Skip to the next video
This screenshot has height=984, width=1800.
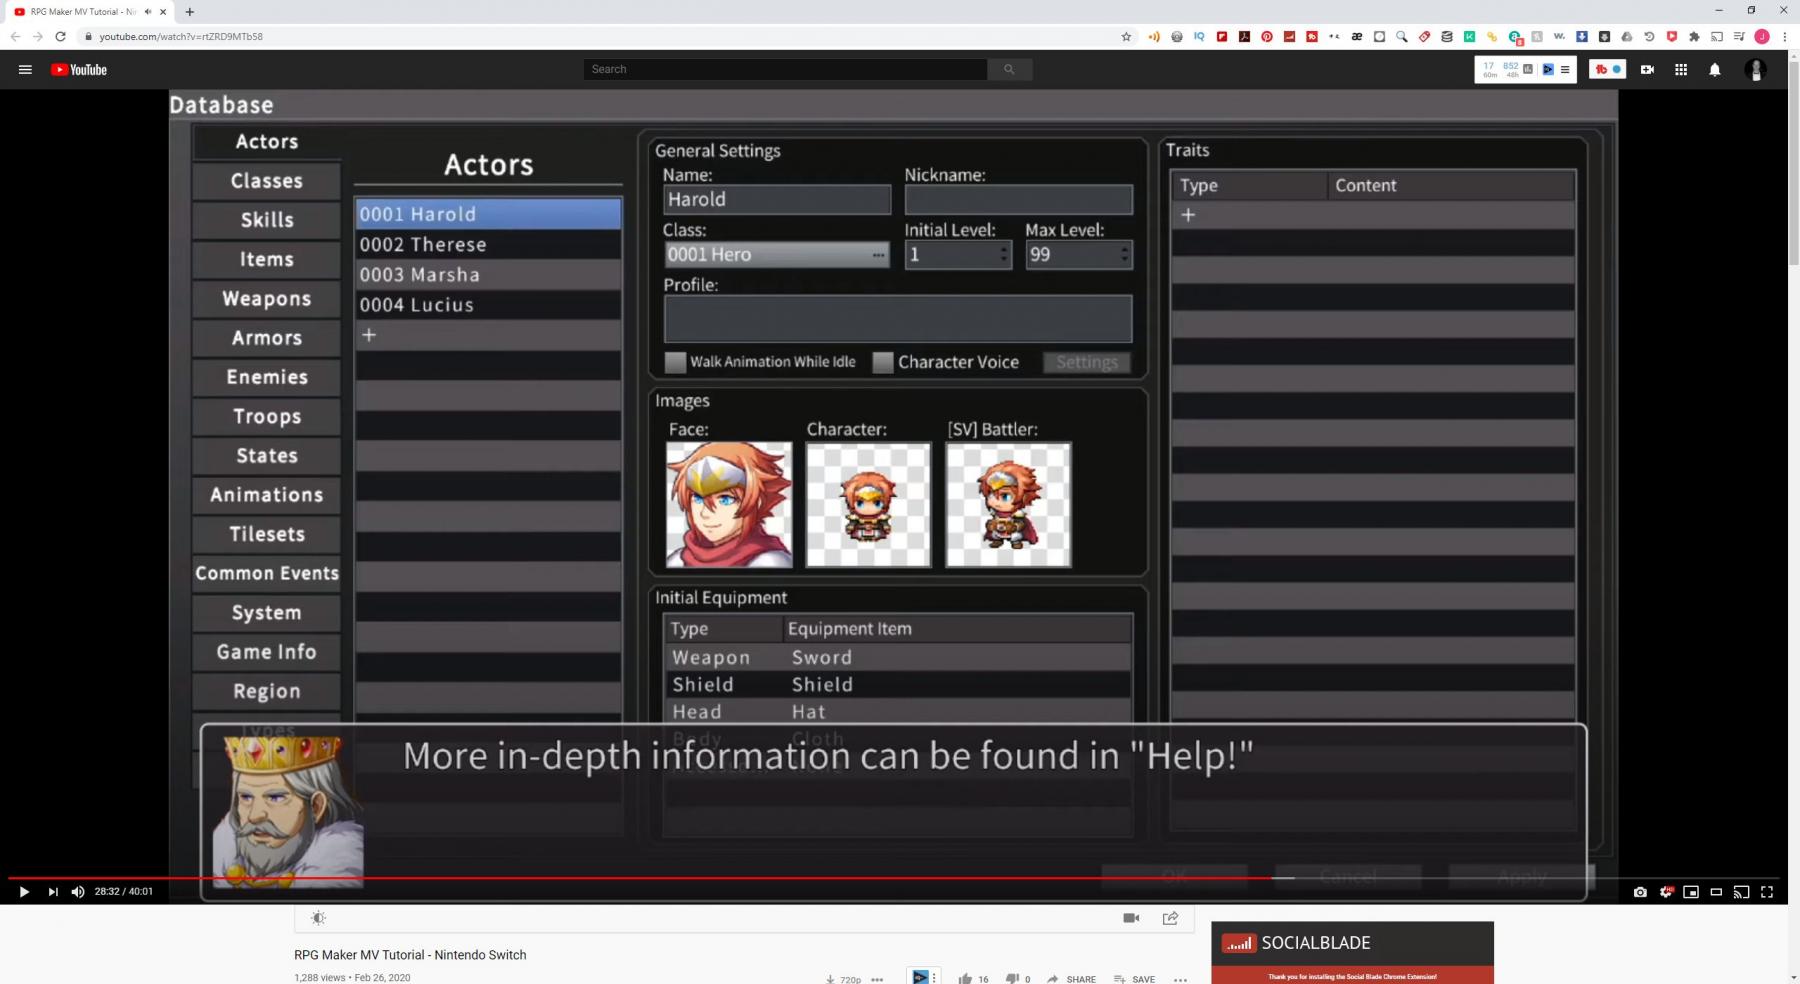click(53, 892)
